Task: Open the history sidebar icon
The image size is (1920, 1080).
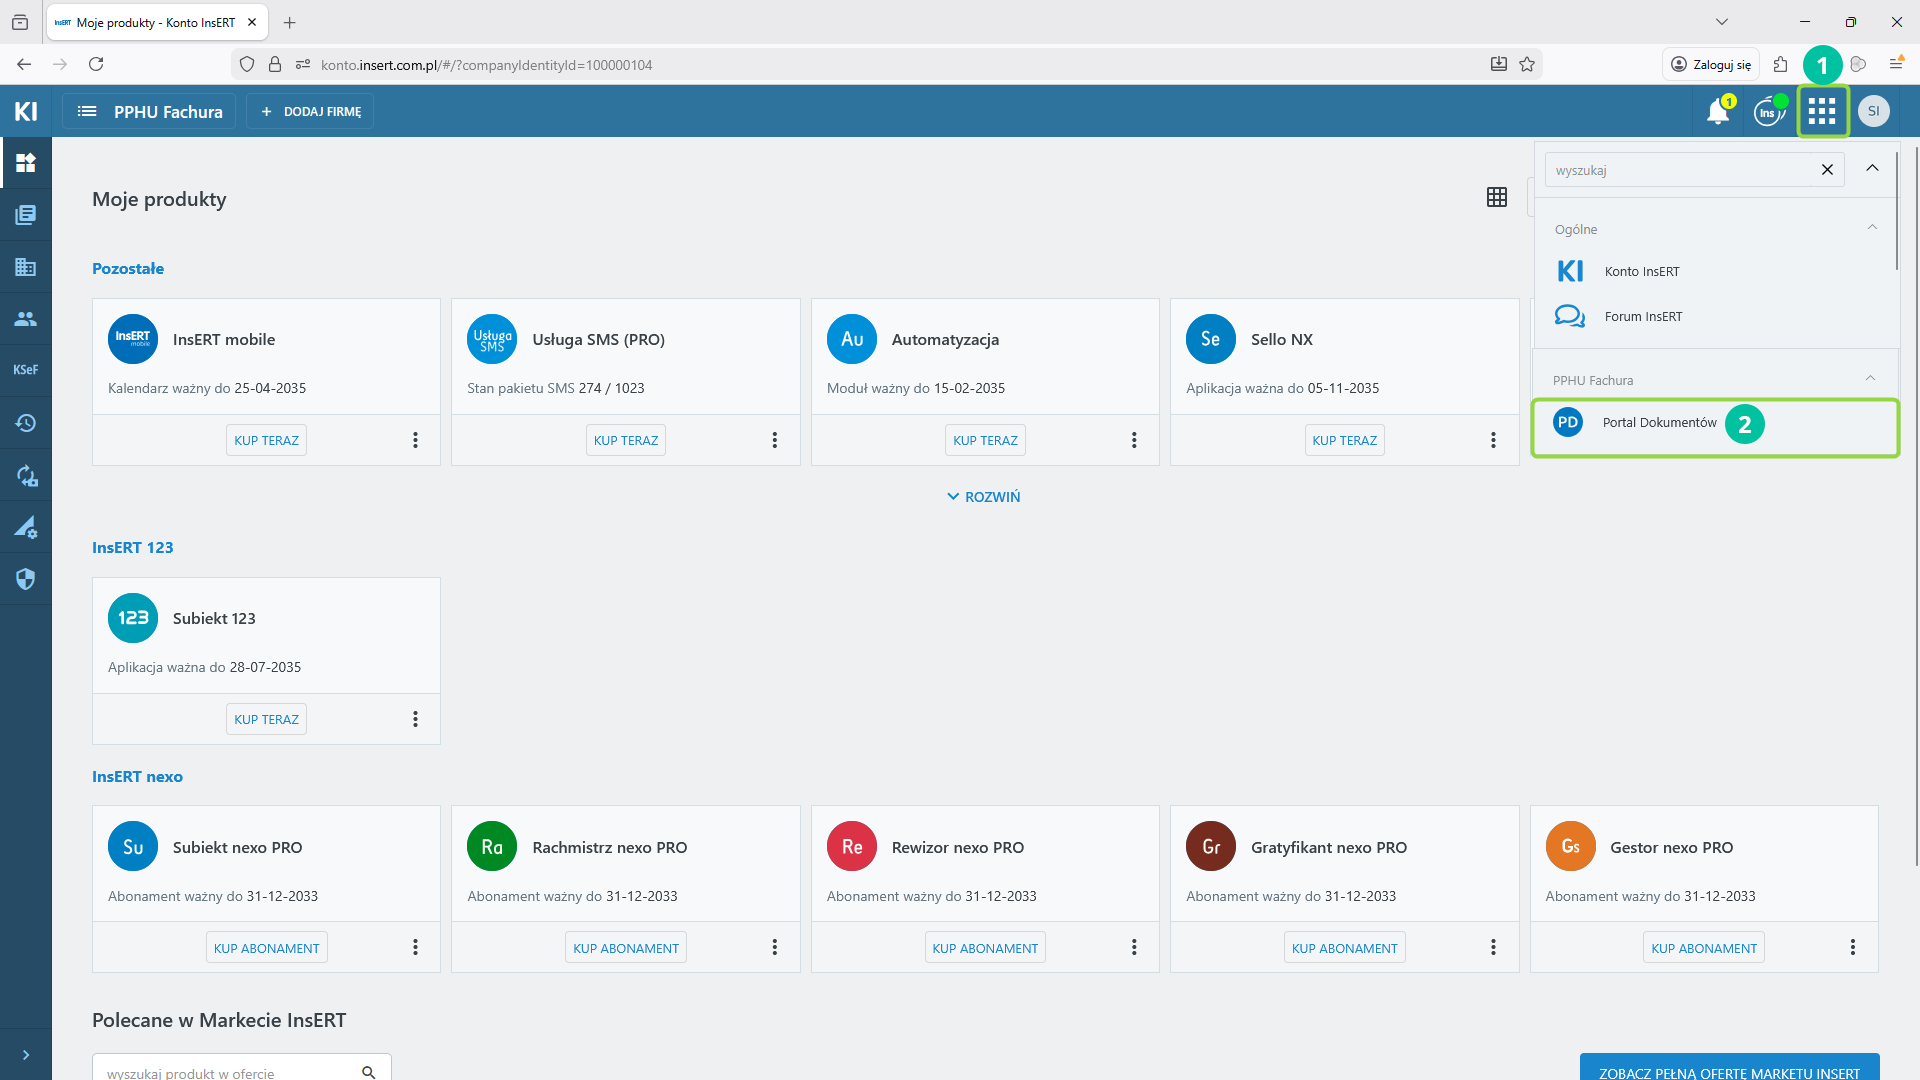Action: click(x=25, y=423)
